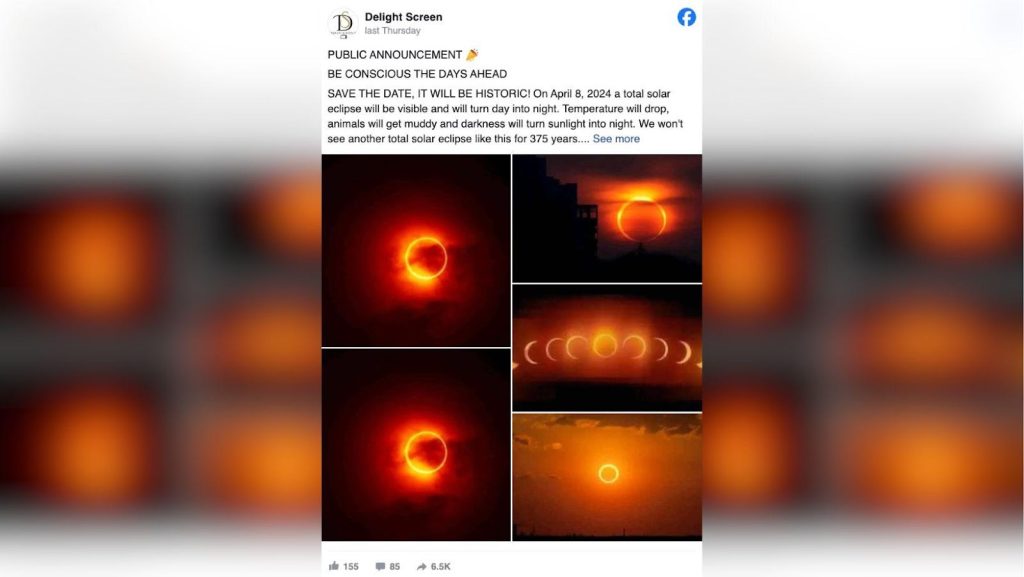Screen dimensions: 1024x577
Task: Click the last Thursday timestamp
Action: [x=392, y=31]
